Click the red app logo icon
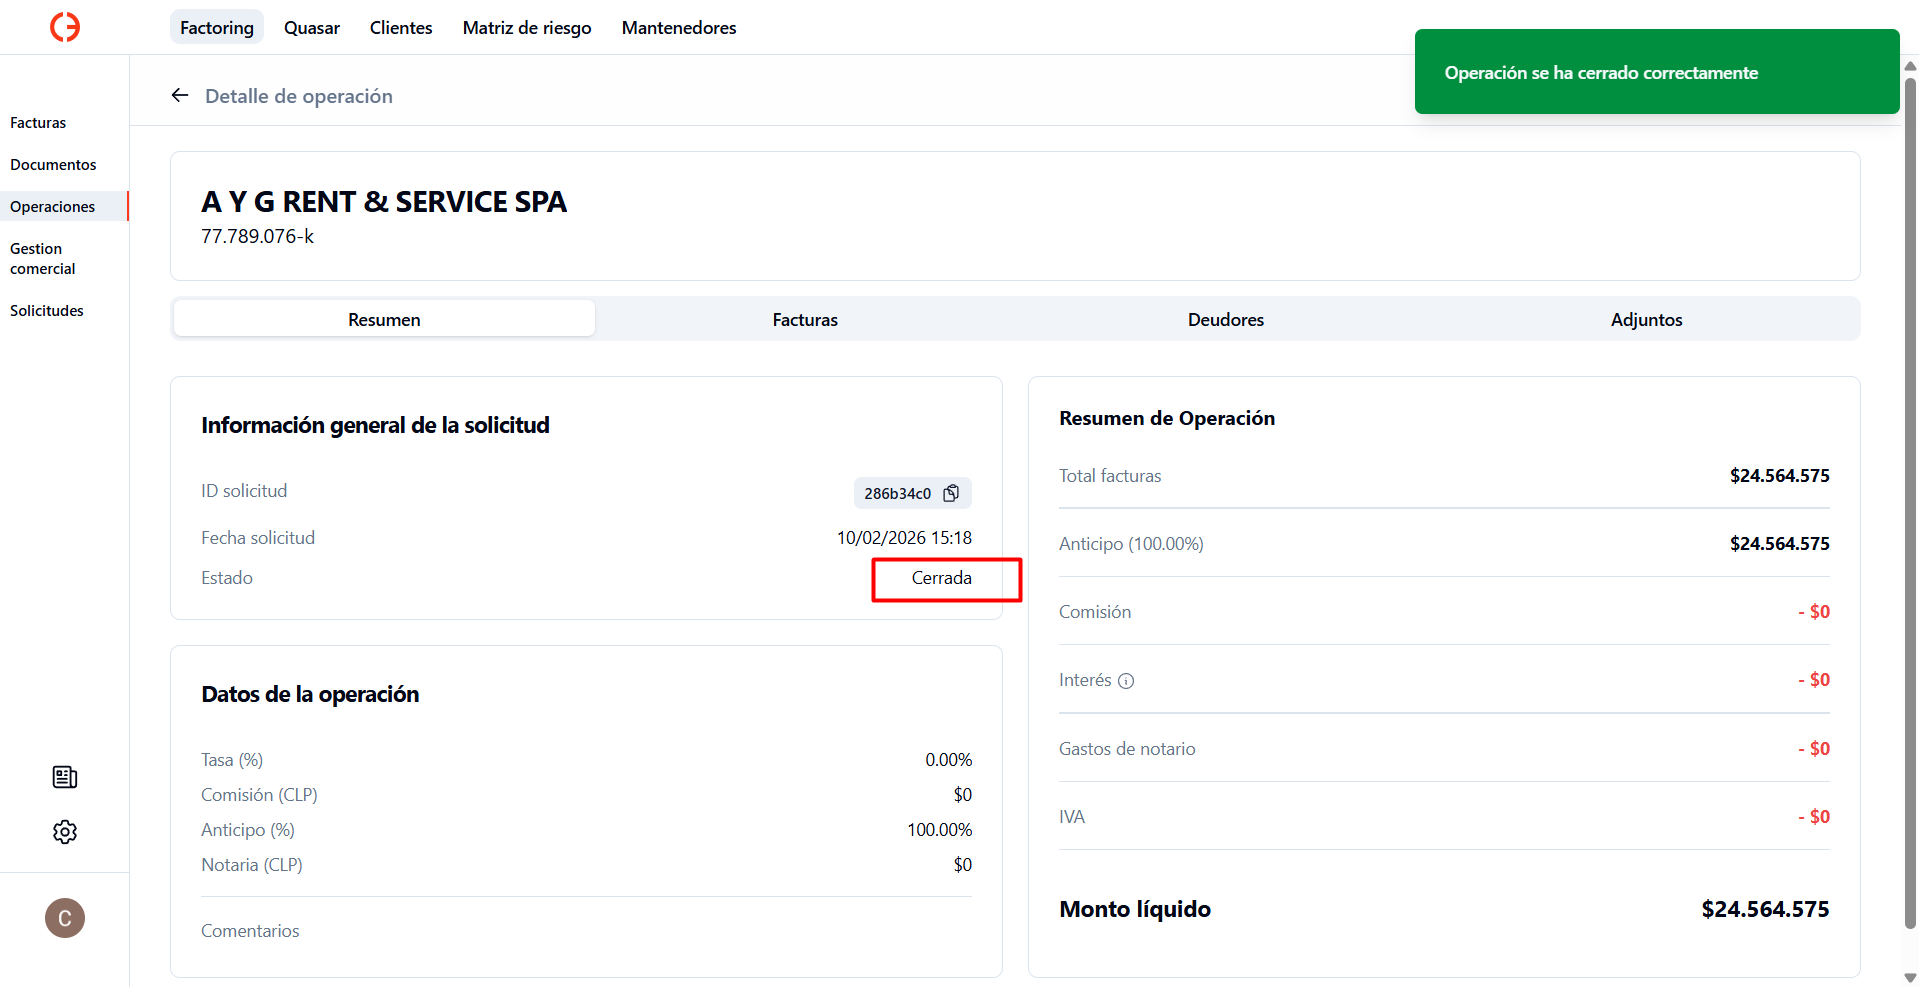1919x987 pixels. tap(65, 27)
